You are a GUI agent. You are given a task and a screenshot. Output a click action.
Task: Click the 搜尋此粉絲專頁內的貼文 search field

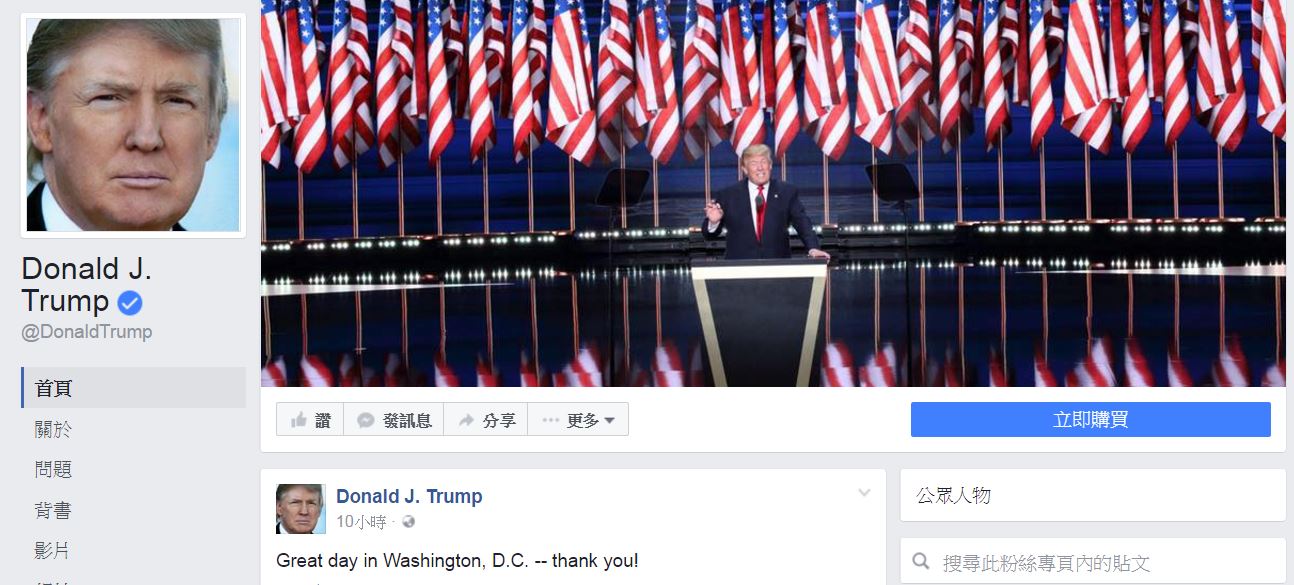tap(1093, 563)
